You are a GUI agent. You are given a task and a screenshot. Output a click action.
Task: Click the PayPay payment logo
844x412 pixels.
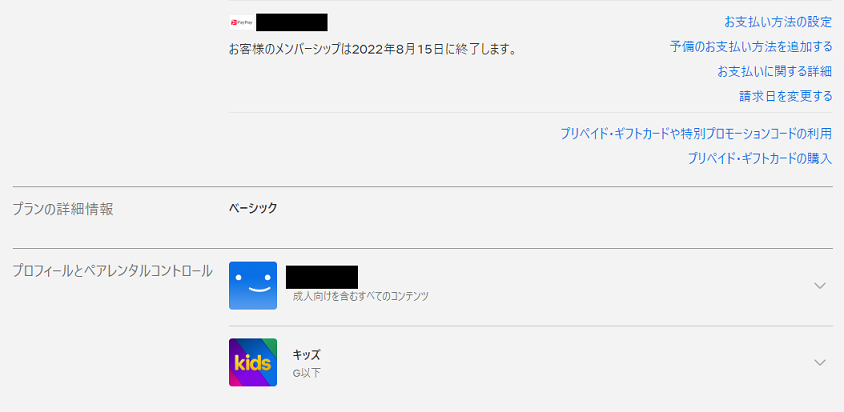click(240, 21)
